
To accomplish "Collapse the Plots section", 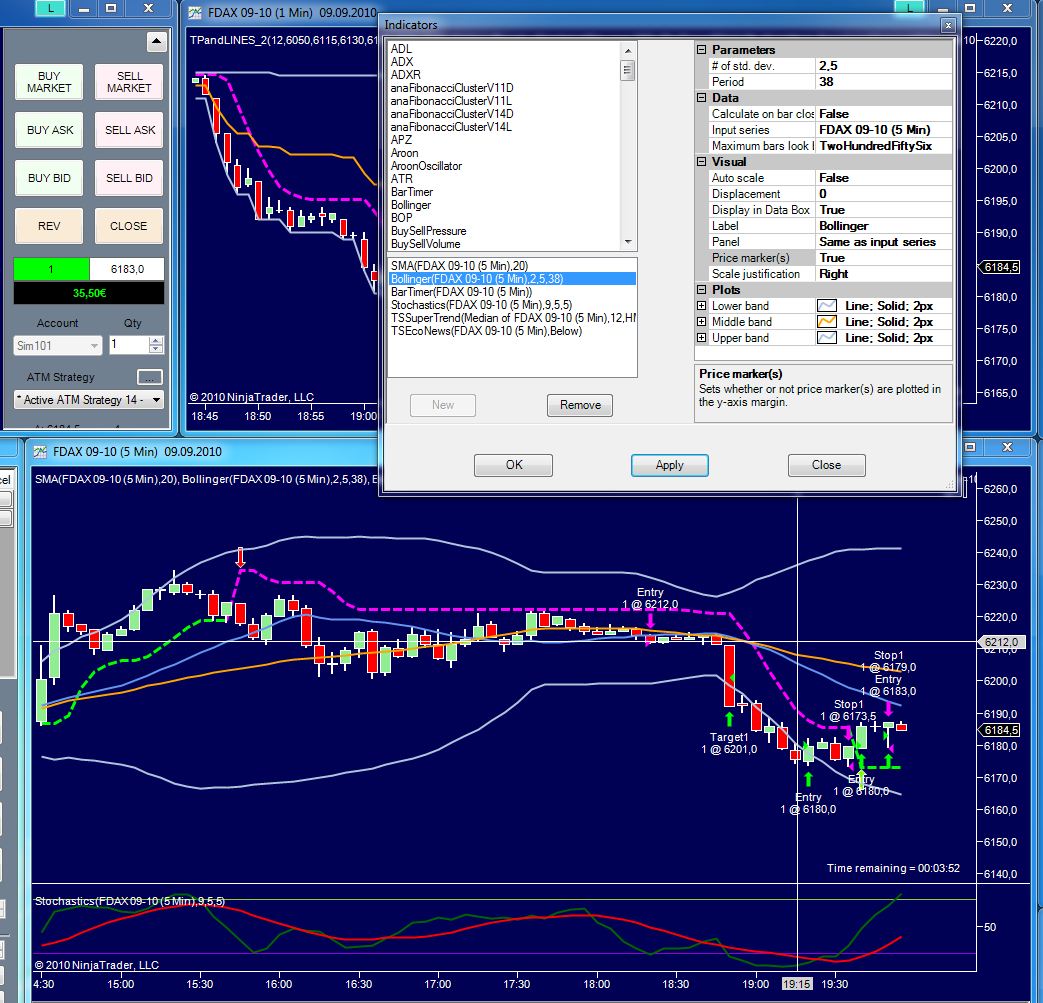I will tap(701, 289).
